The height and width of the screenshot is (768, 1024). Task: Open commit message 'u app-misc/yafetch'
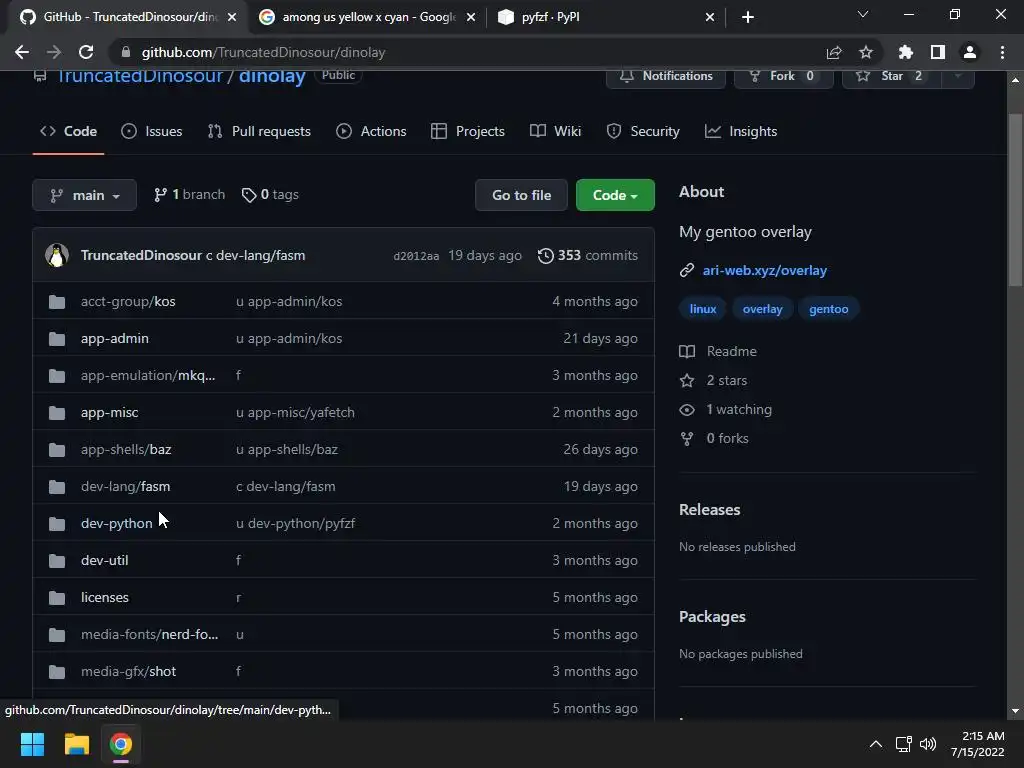pos(295,413)
